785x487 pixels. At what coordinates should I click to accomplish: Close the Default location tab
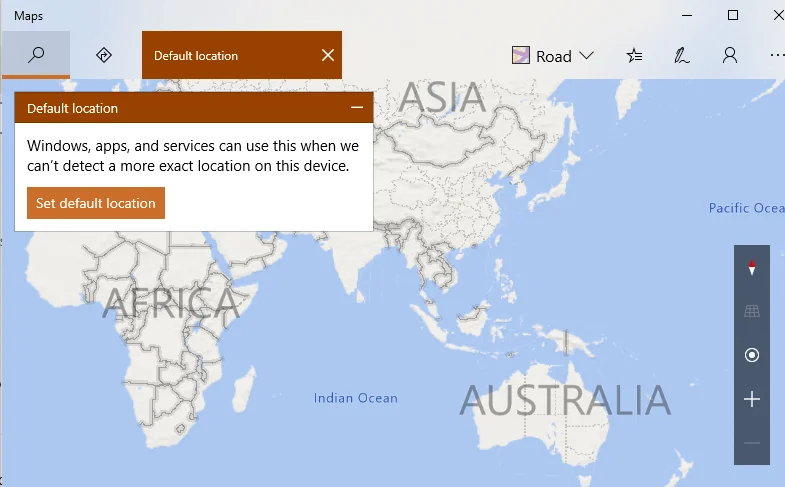tap(328, 55)
